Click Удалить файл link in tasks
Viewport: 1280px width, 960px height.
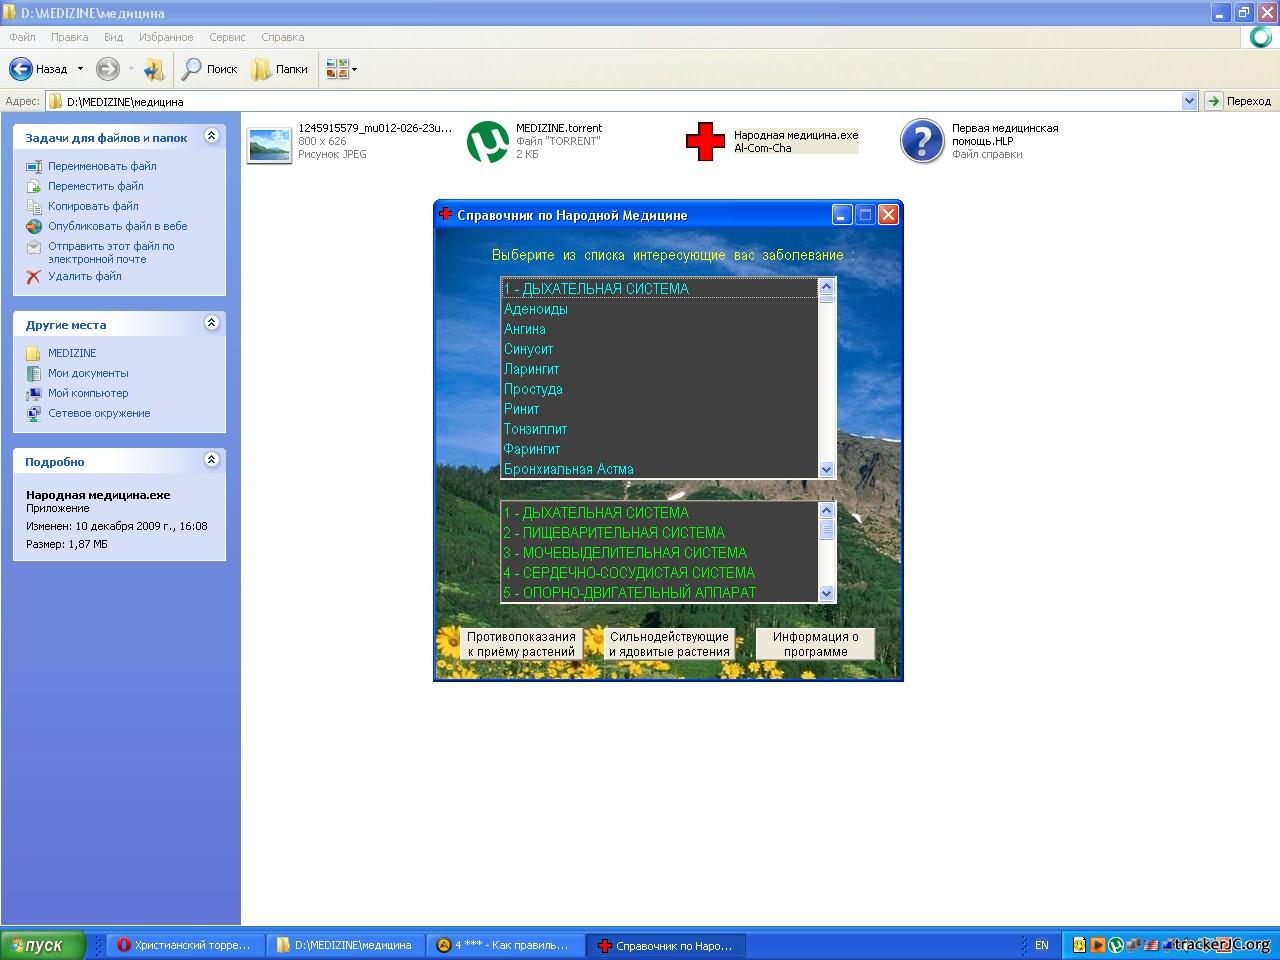coord(84,276)
